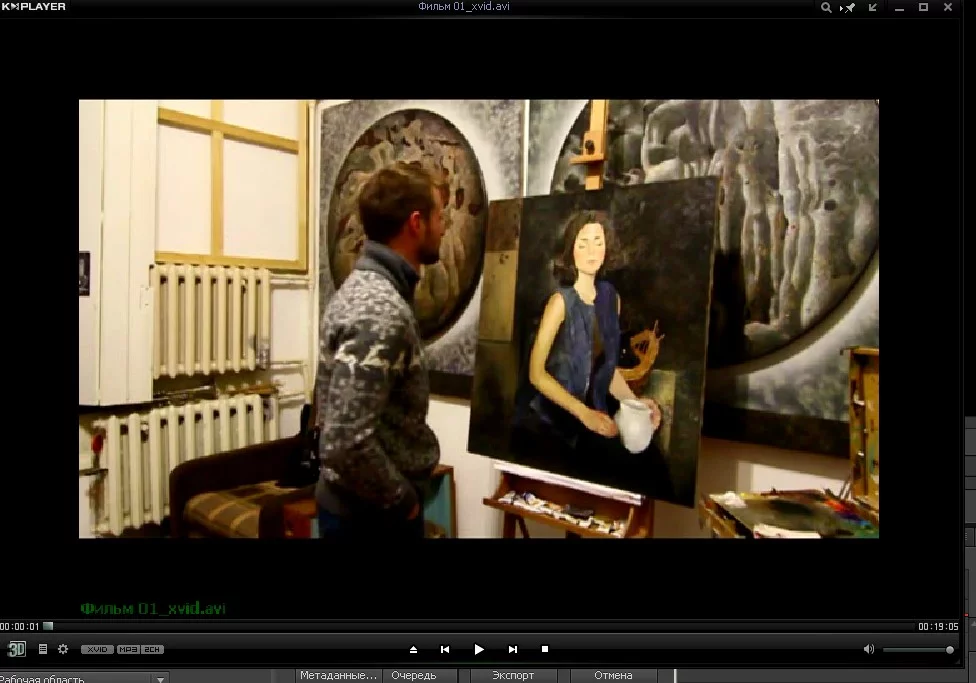The width and height of the screenshot is (976, 683).
Task: Click the XVID video codec badge
Action: (97, 649)
